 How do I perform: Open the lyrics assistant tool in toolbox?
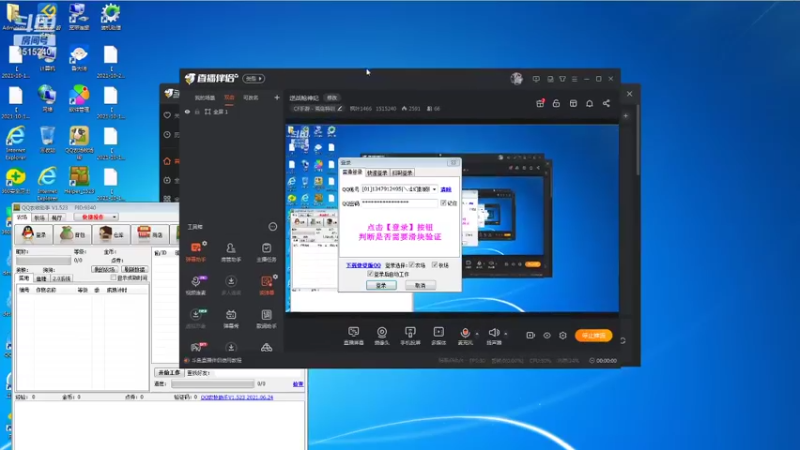[x=266, y=318]
